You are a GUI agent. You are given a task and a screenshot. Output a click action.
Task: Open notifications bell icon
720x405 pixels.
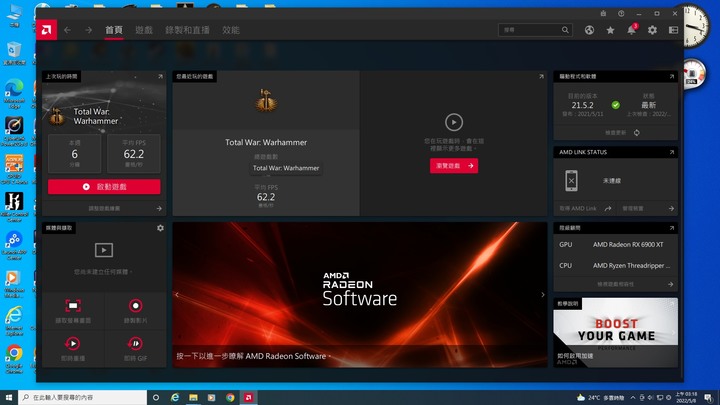631,30
